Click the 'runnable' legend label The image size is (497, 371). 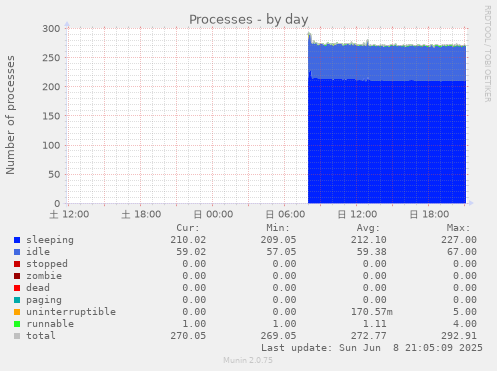click(50, 324)
